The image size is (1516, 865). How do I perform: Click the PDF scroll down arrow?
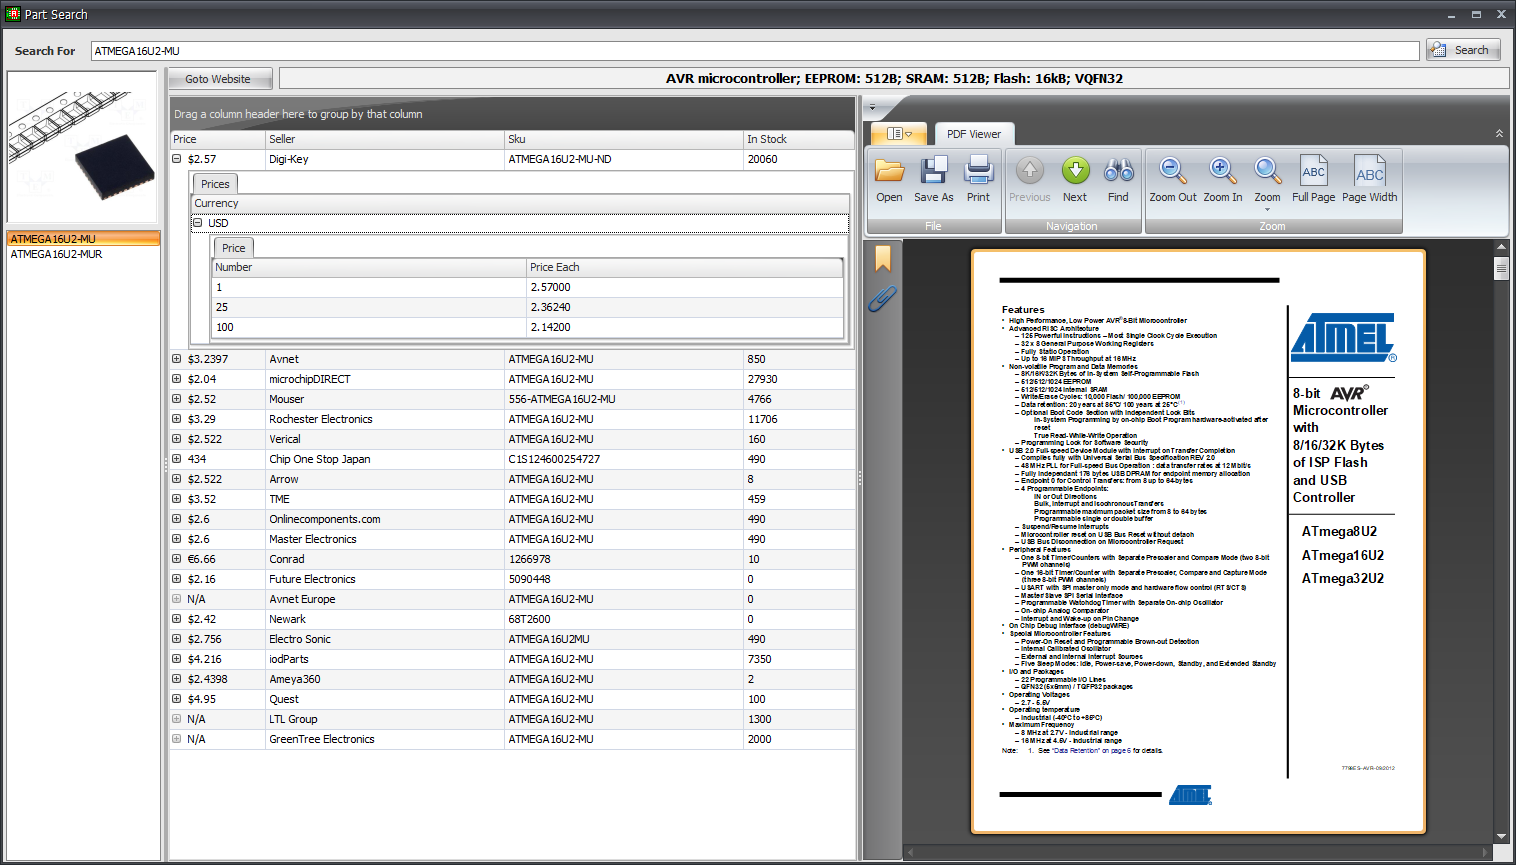coord(1501,837)
